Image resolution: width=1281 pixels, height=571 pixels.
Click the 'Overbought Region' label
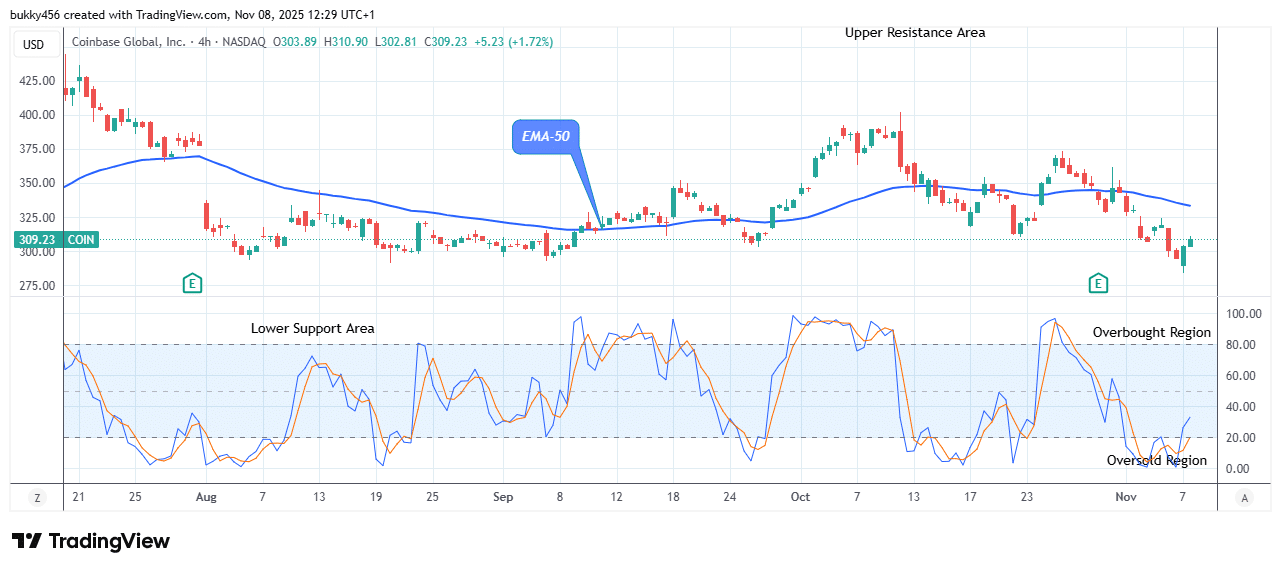pos(1152,332)
